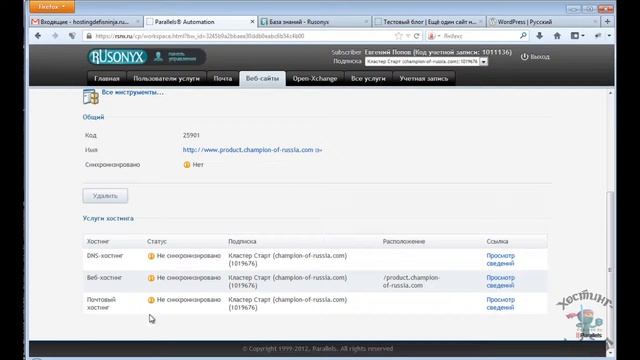Switch to the База знаний Rusonyx tab

(314, 22)
